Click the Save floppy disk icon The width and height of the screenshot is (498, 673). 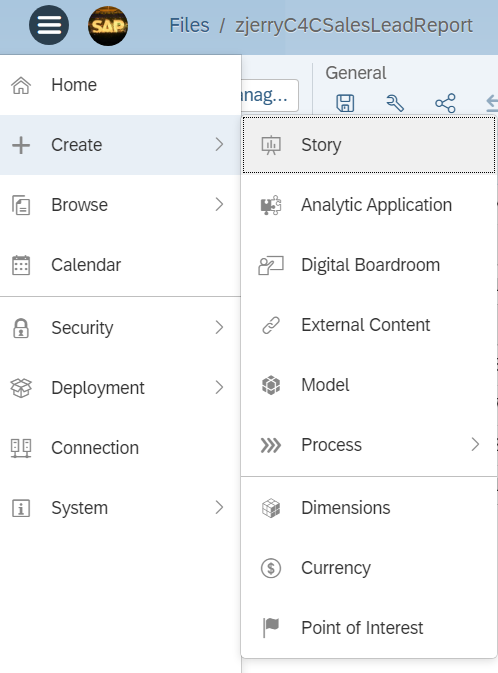tap(345, 103)
